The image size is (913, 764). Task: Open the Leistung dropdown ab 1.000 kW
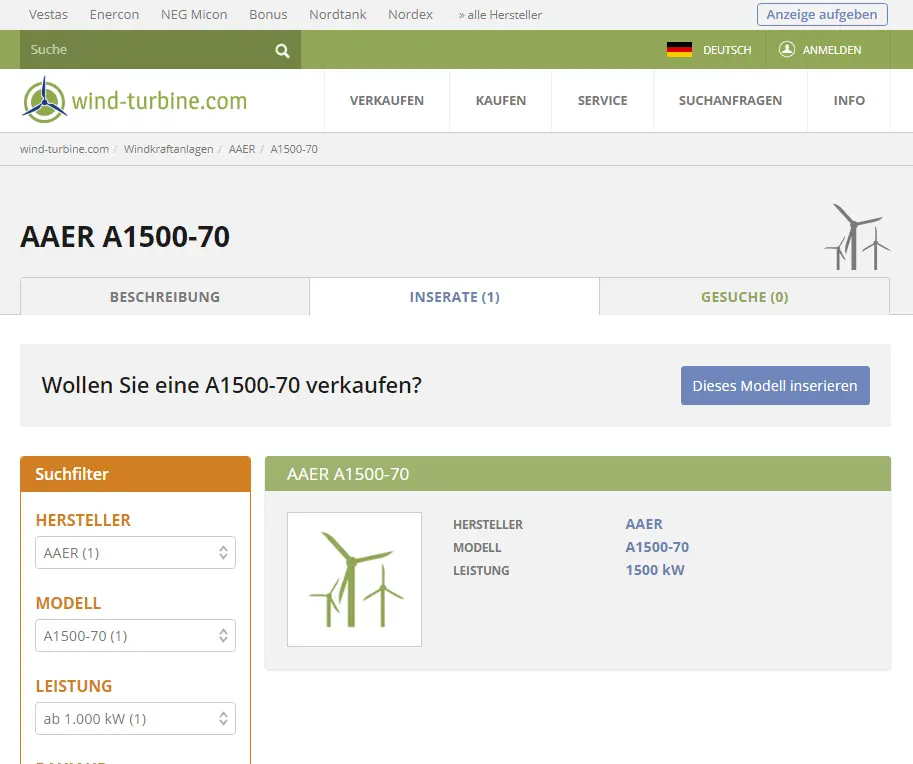pos(135,719)
